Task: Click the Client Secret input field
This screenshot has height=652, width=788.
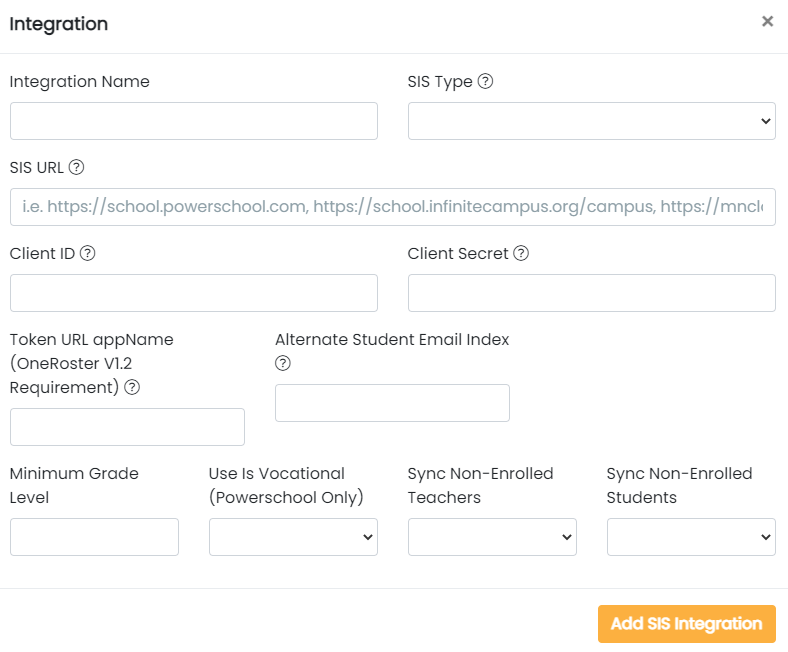Action: (592, 293)
